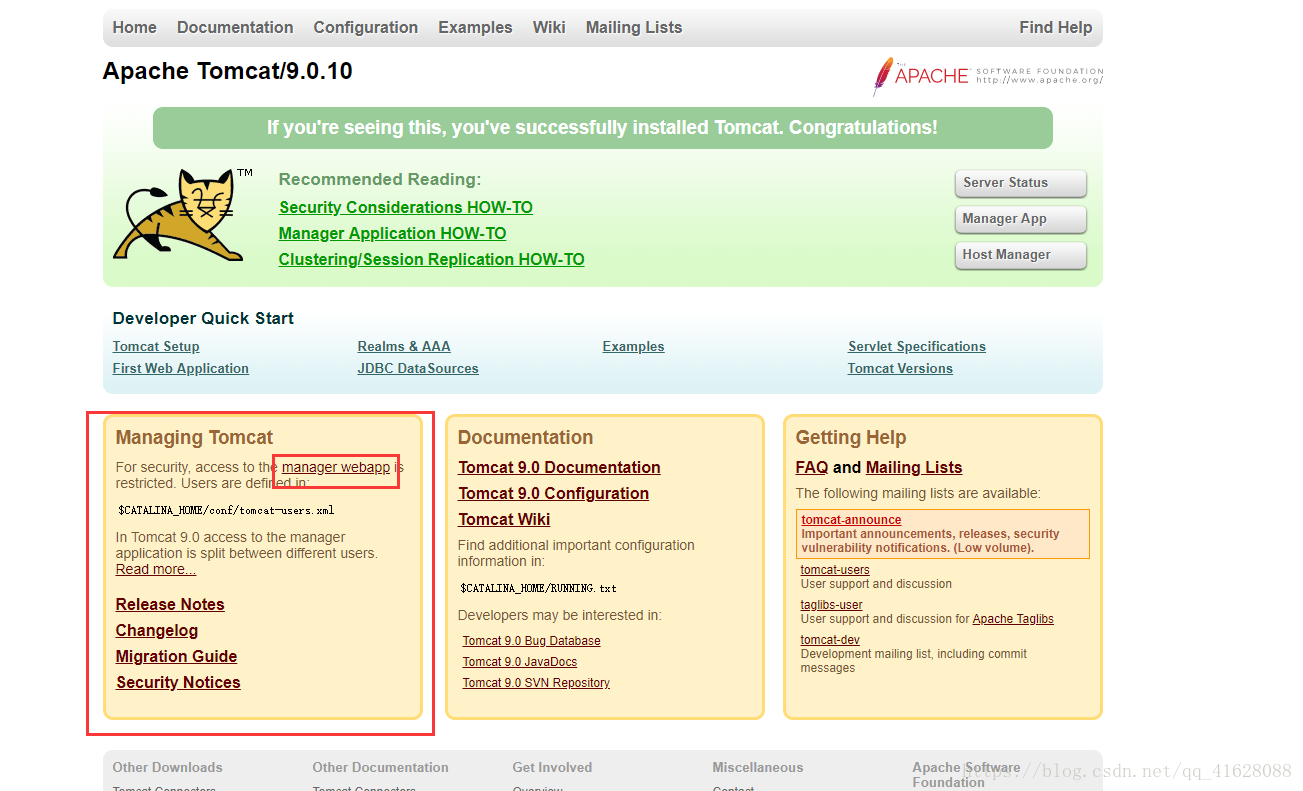Image resolution: width=1303 pixels, height=791 pixels.
Task: Open the Tomcat 9.0 JavaDocs link
Action: [x=520, y=662]
